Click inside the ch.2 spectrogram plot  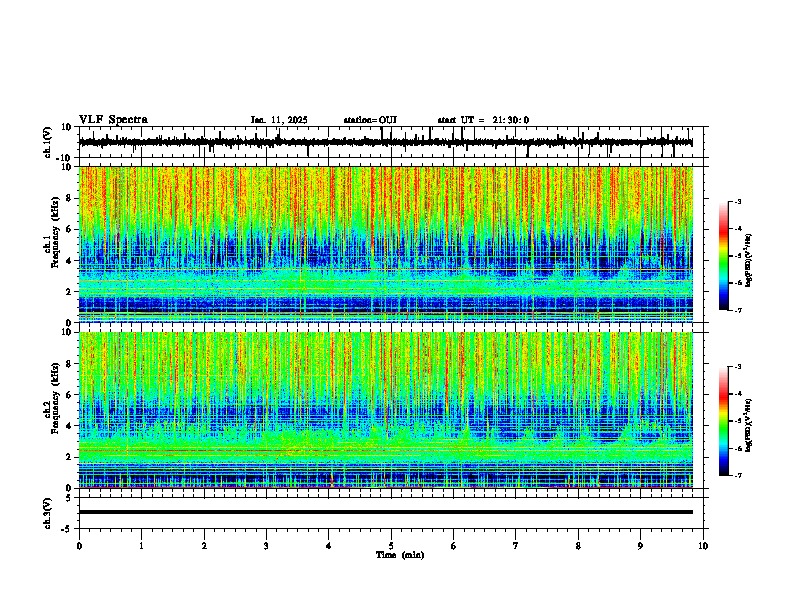[x=385, y=410]
